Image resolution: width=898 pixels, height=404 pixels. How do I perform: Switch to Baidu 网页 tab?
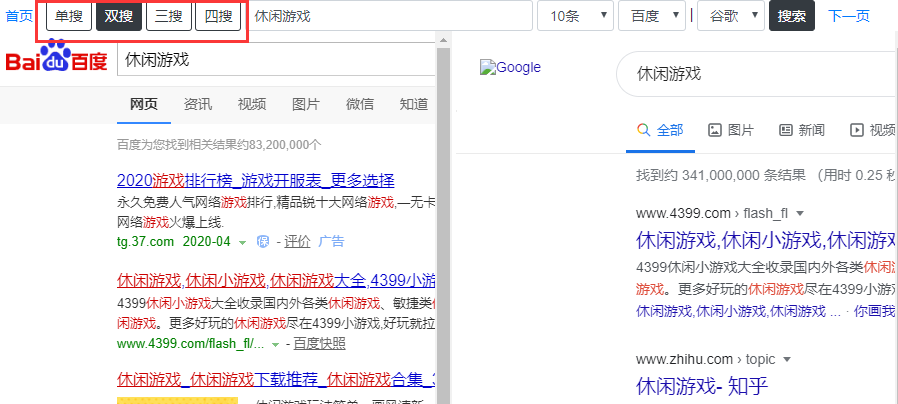(144, 104)
